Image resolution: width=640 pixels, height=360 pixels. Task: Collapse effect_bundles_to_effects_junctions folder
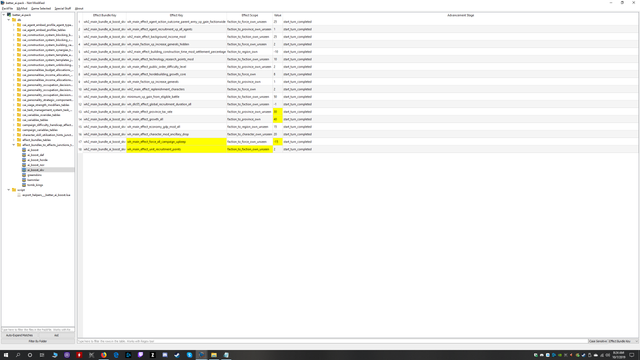pyautogui.click(x=13, y=145)
